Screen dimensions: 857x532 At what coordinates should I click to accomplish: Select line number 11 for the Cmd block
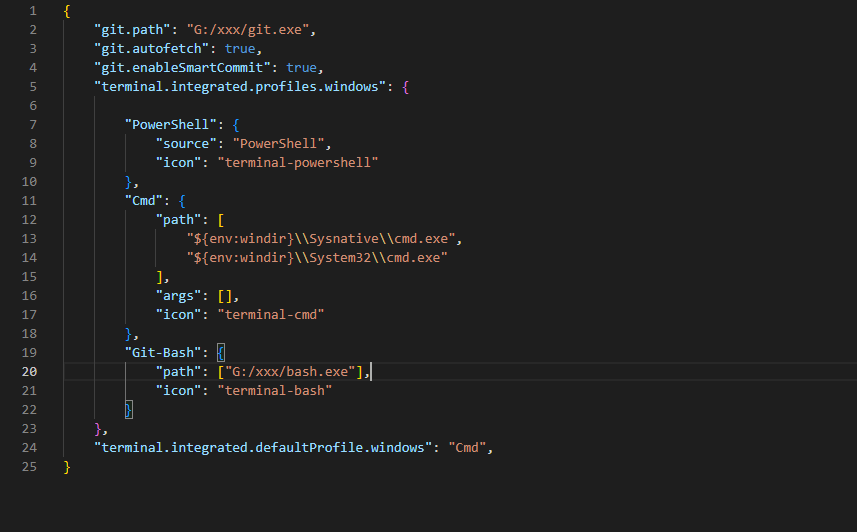[x=28, y=200]
